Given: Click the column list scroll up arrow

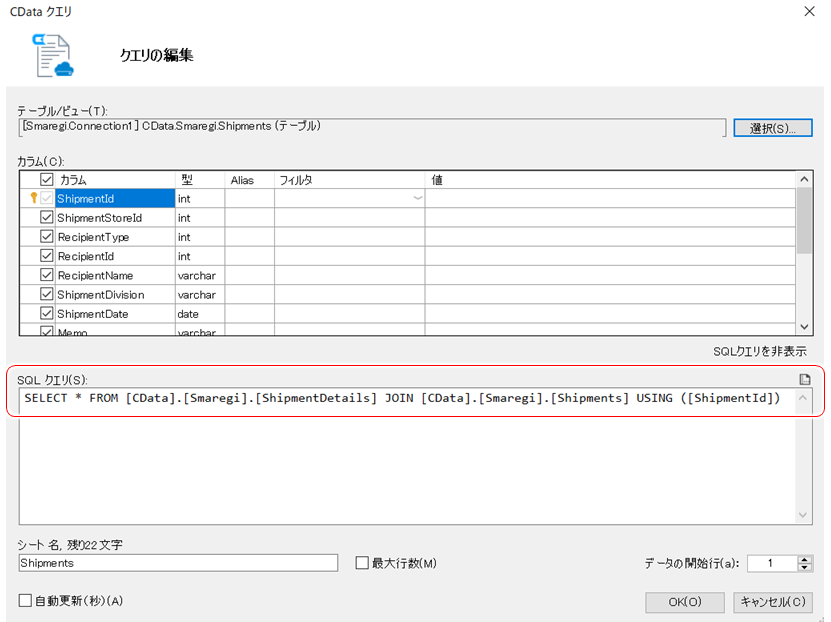Looking at the screenshot, I should coord(804,179).
